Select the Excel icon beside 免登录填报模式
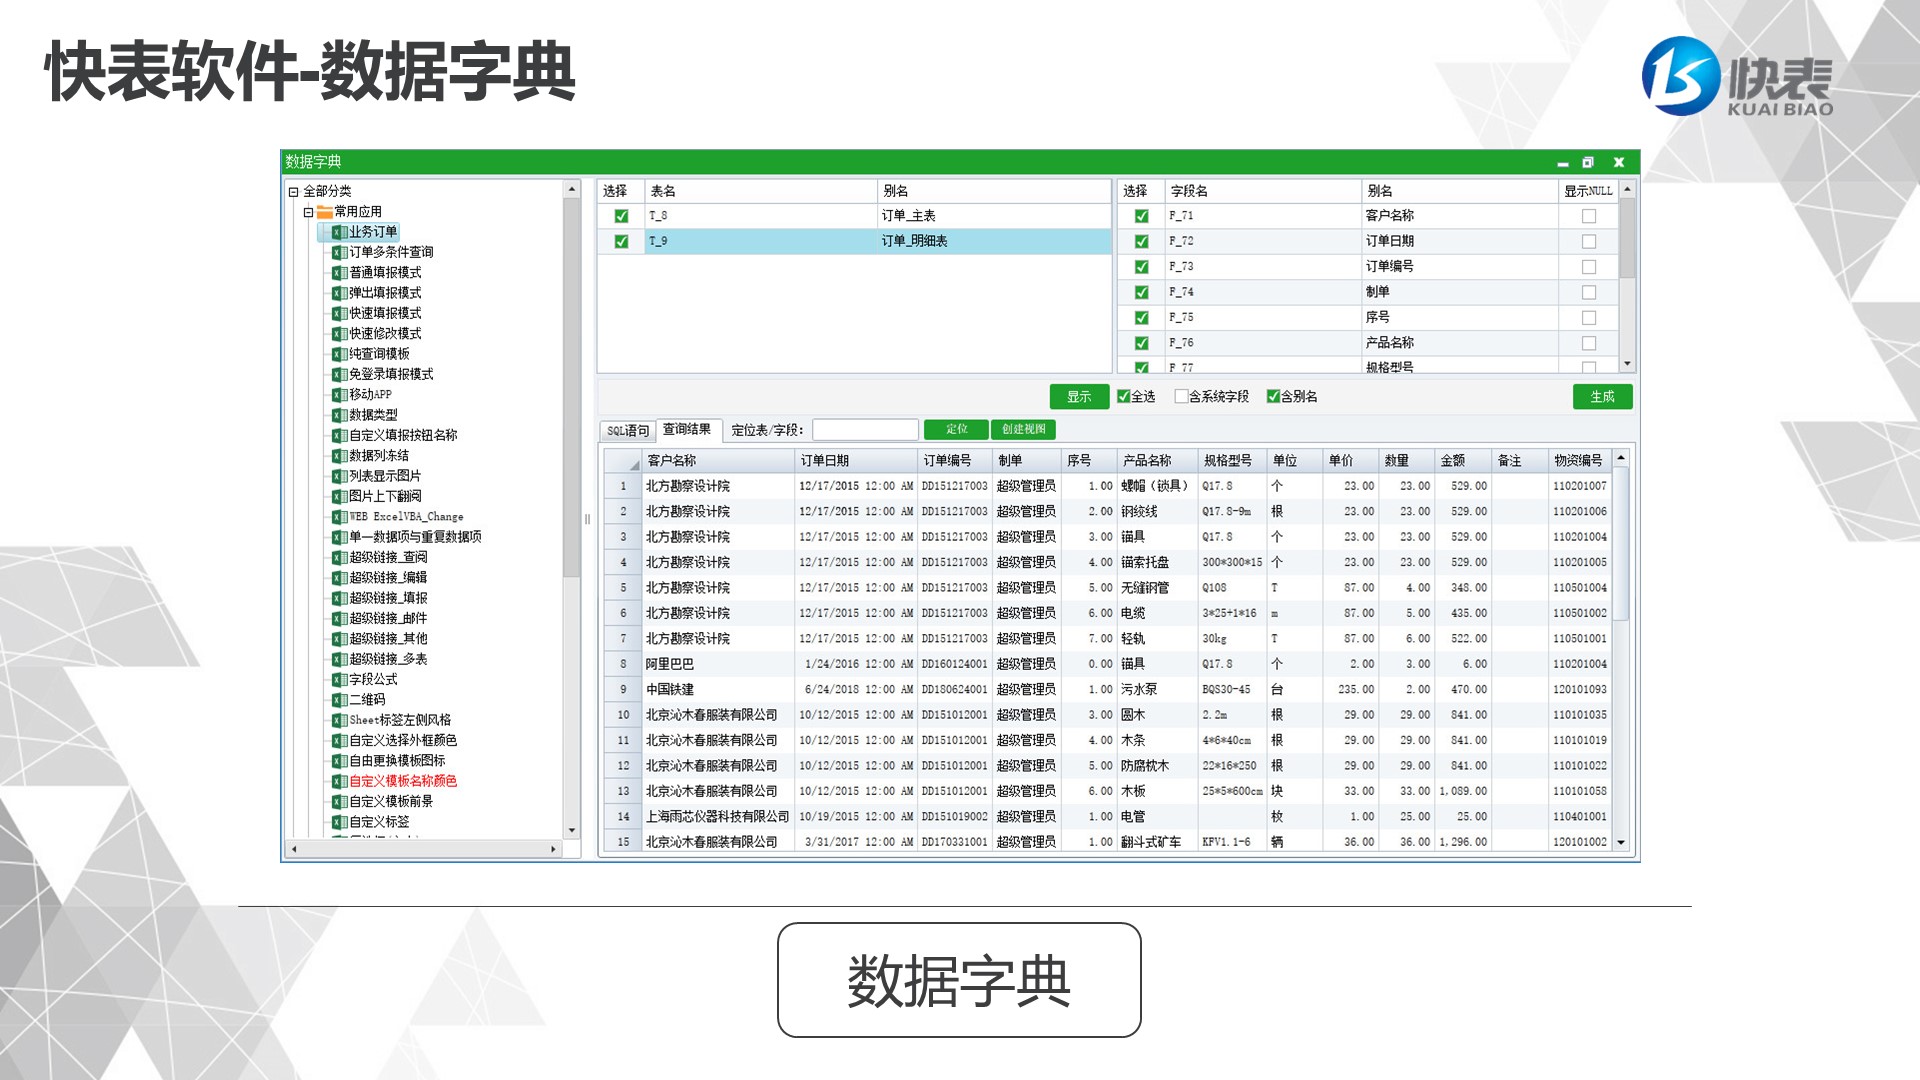Image resolution: width=1920 pixels, height=1080 pixels. point(340,374)
